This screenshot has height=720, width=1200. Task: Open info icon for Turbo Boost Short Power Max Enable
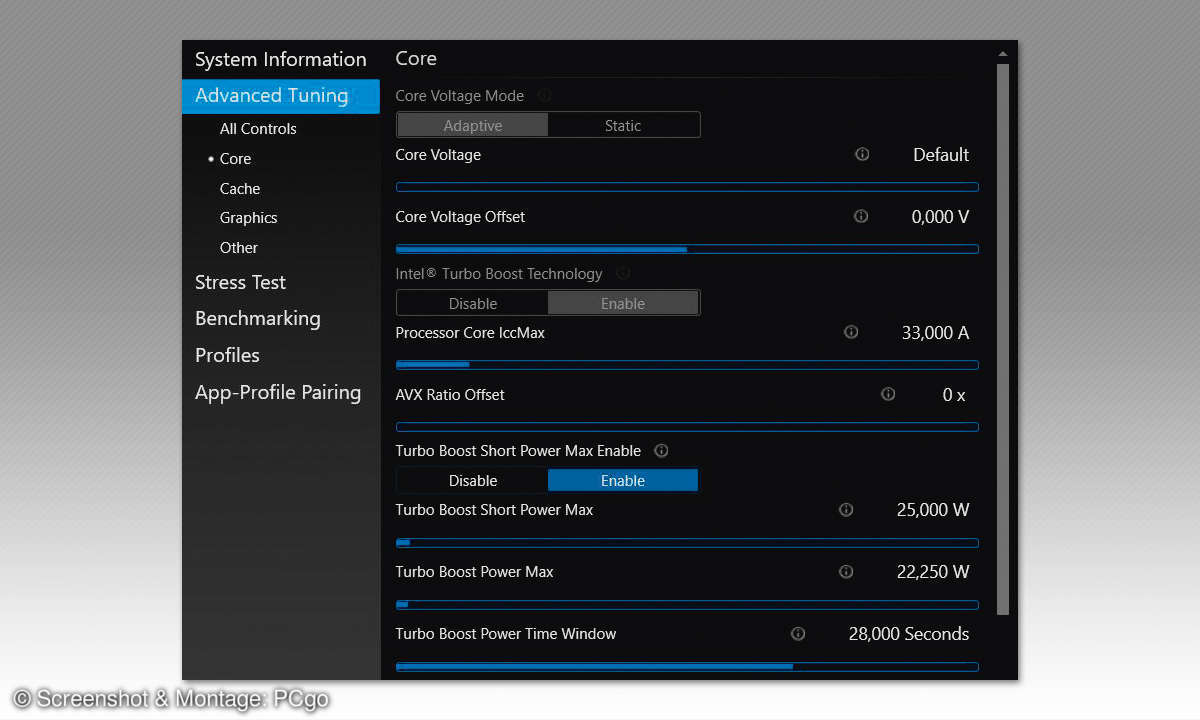click(x=661, y=451)
